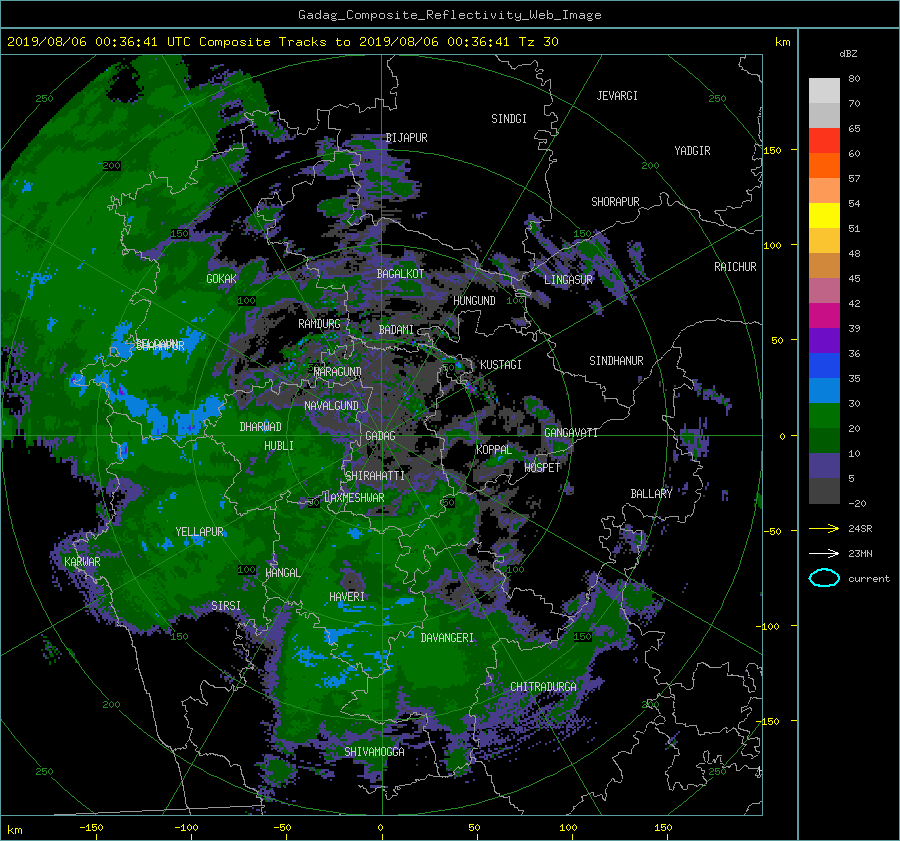Click the SINDGI city label
This screenshot has width=900, height=841.
tap(509, 119)
